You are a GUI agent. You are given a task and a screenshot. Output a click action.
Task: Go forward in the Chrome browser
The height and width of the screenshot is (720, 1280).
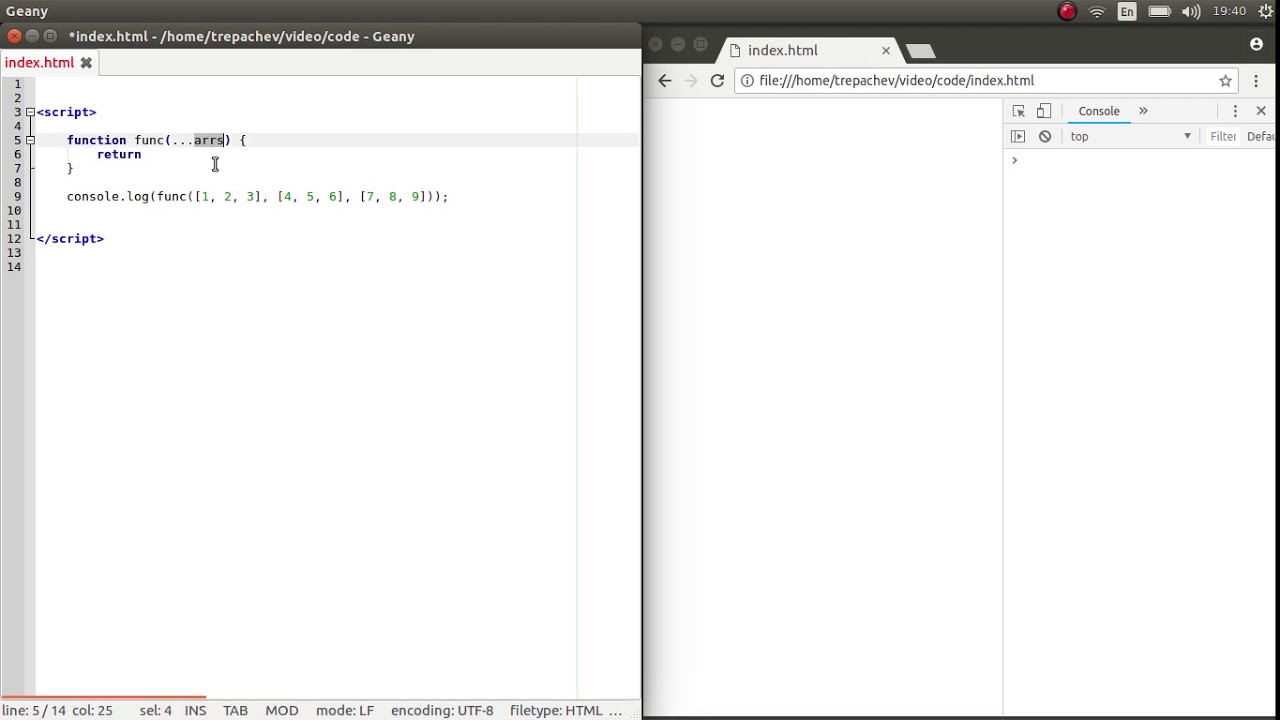pyautogui.click(x=691, y=81)
